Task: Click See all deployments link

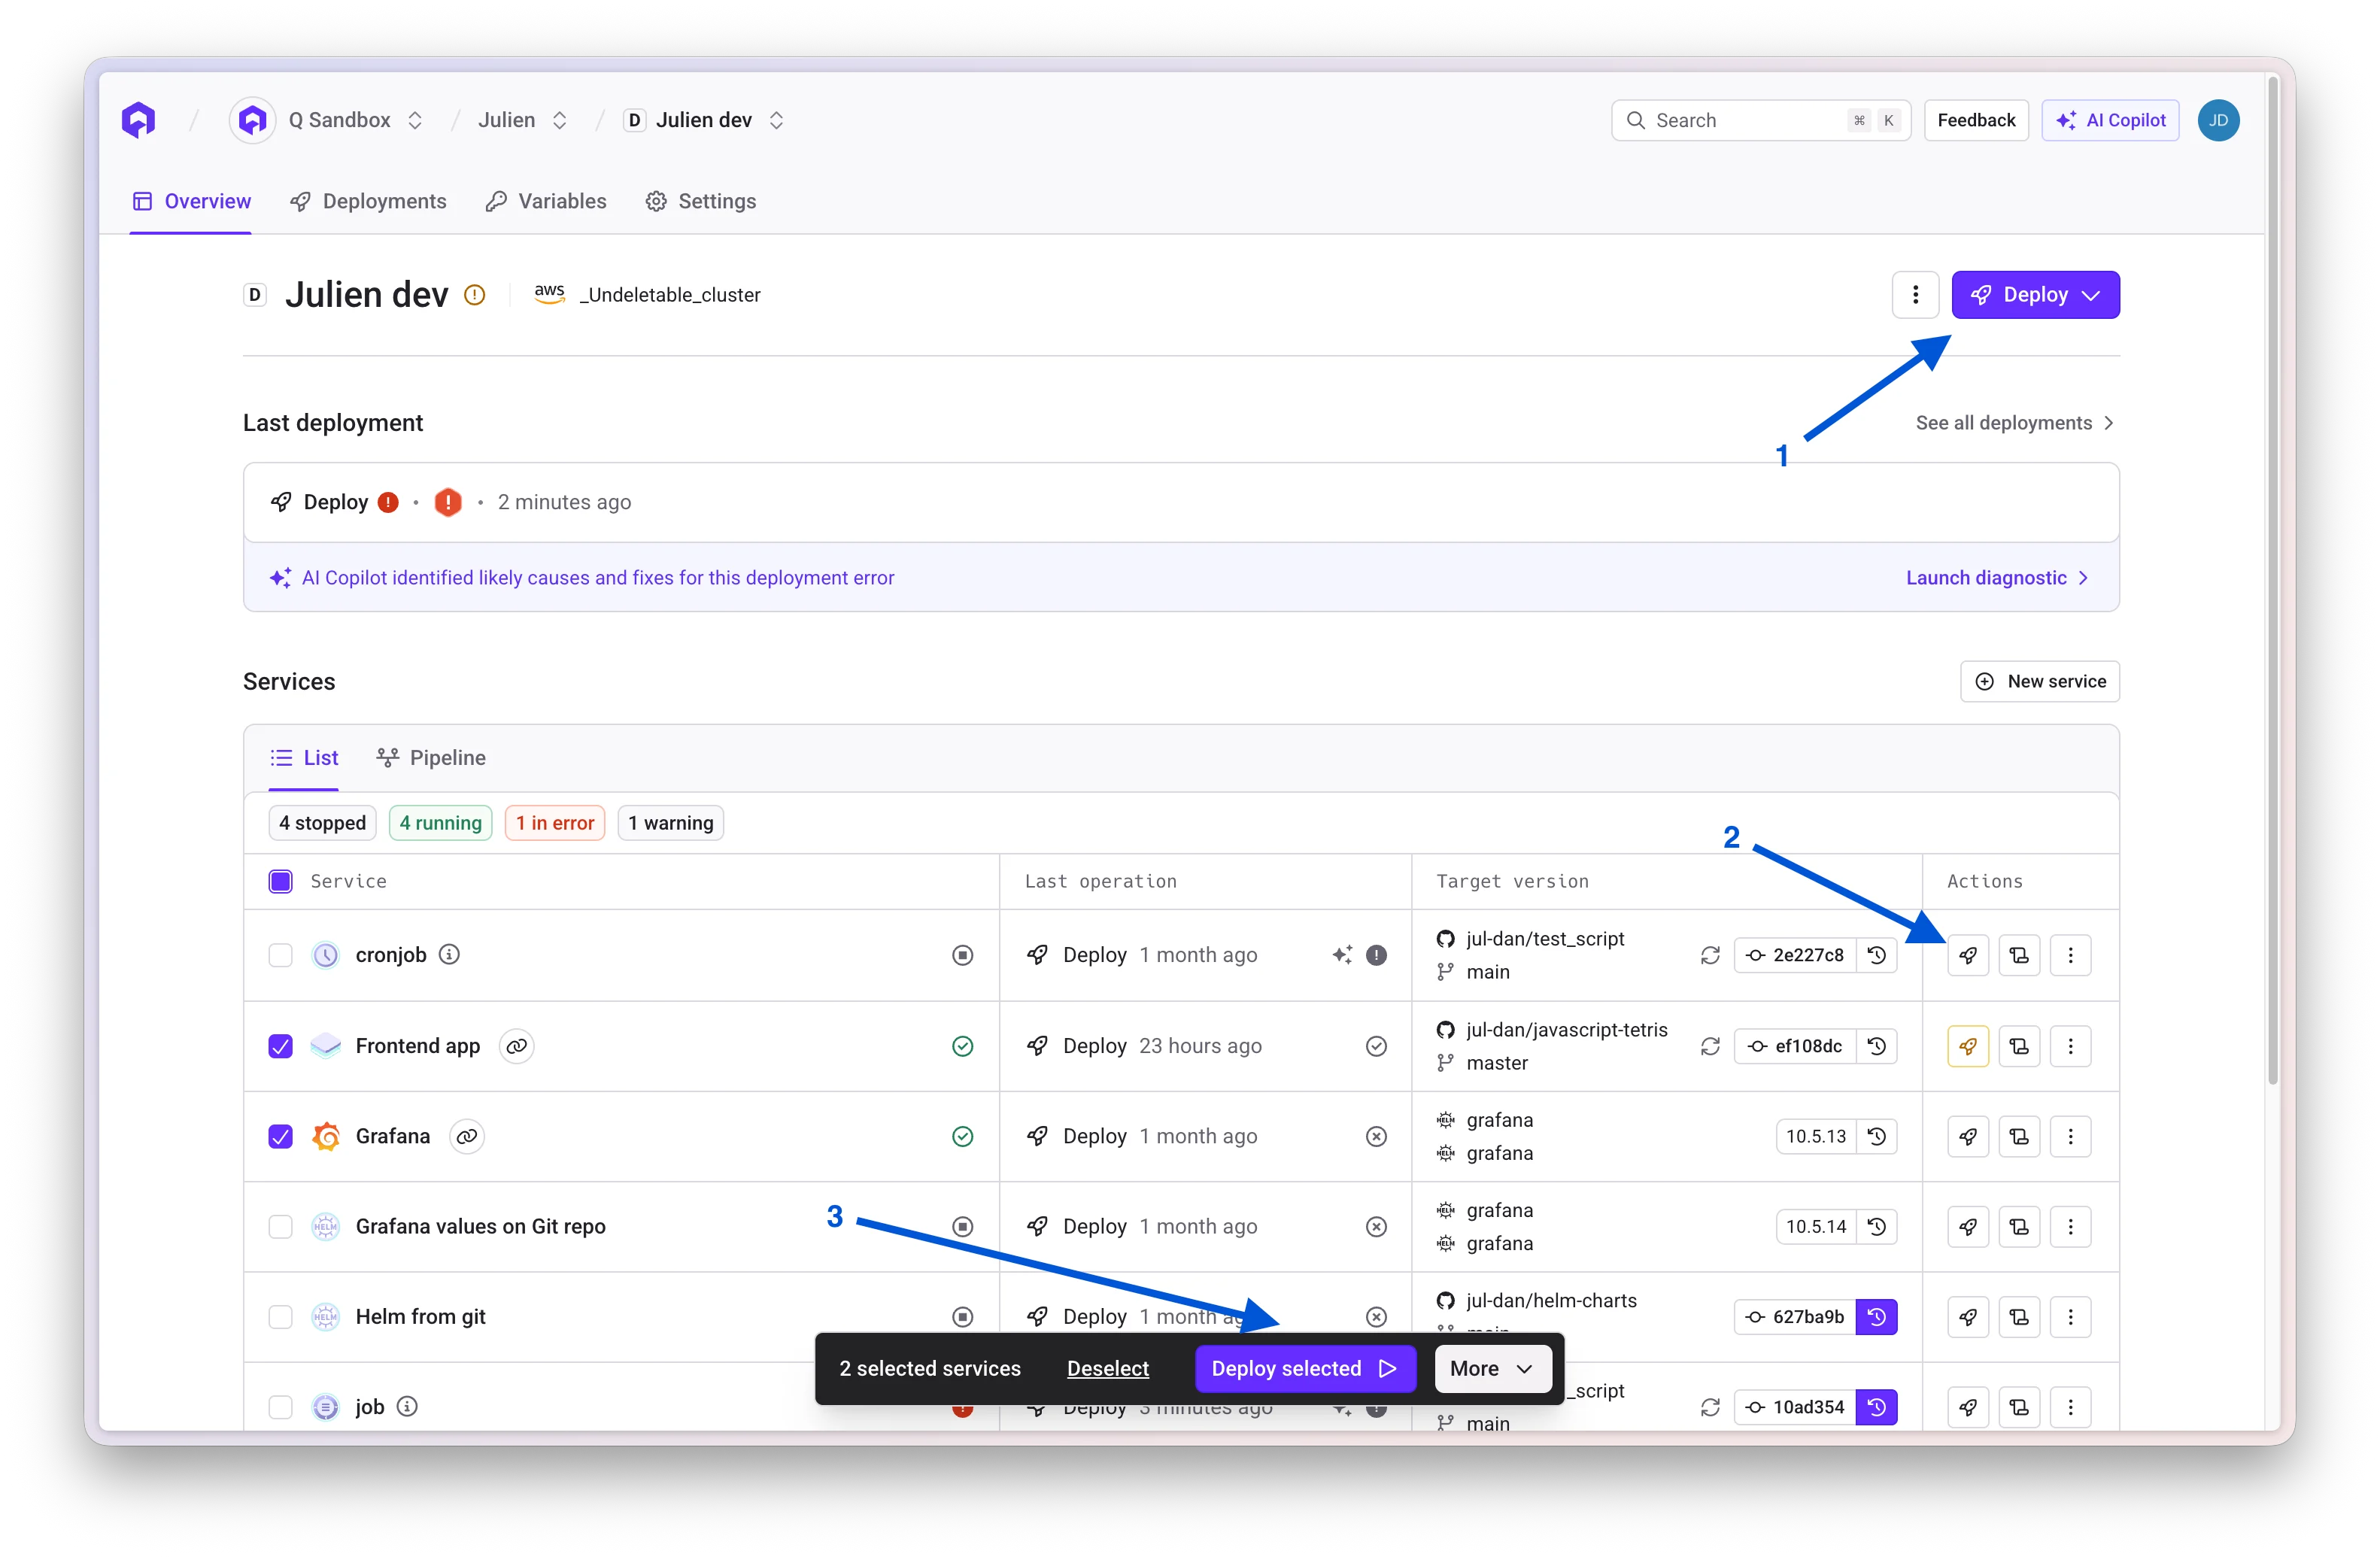Action: 2015,423
